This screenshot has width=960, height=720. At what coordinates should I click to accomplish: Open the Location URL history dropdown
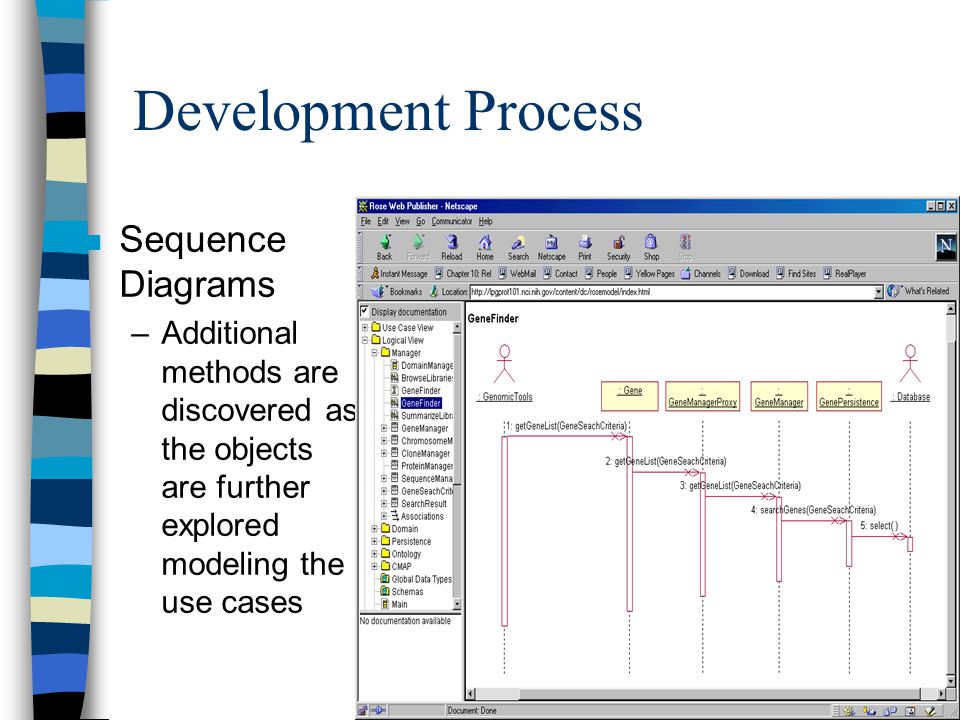coord(879,292)
